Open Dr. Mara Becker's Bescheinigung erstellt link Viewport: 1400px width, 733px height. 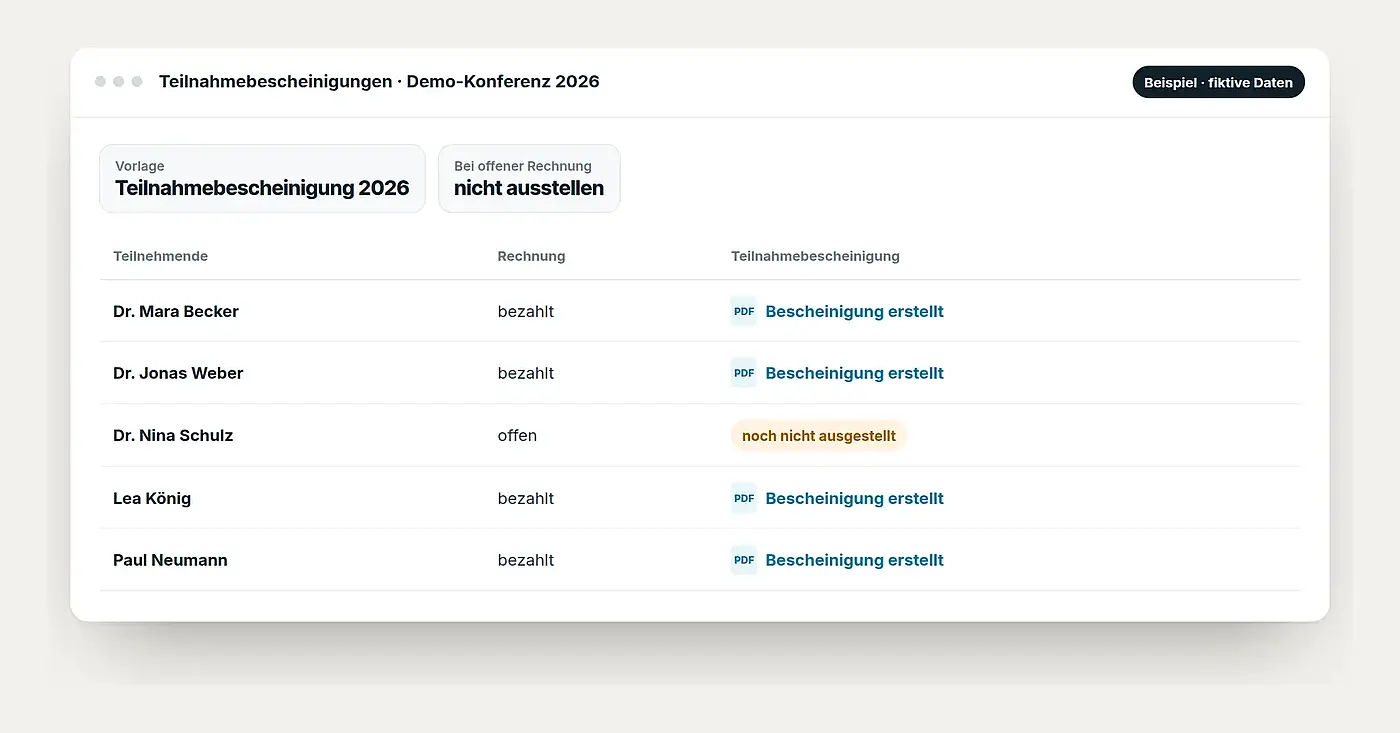854,311
